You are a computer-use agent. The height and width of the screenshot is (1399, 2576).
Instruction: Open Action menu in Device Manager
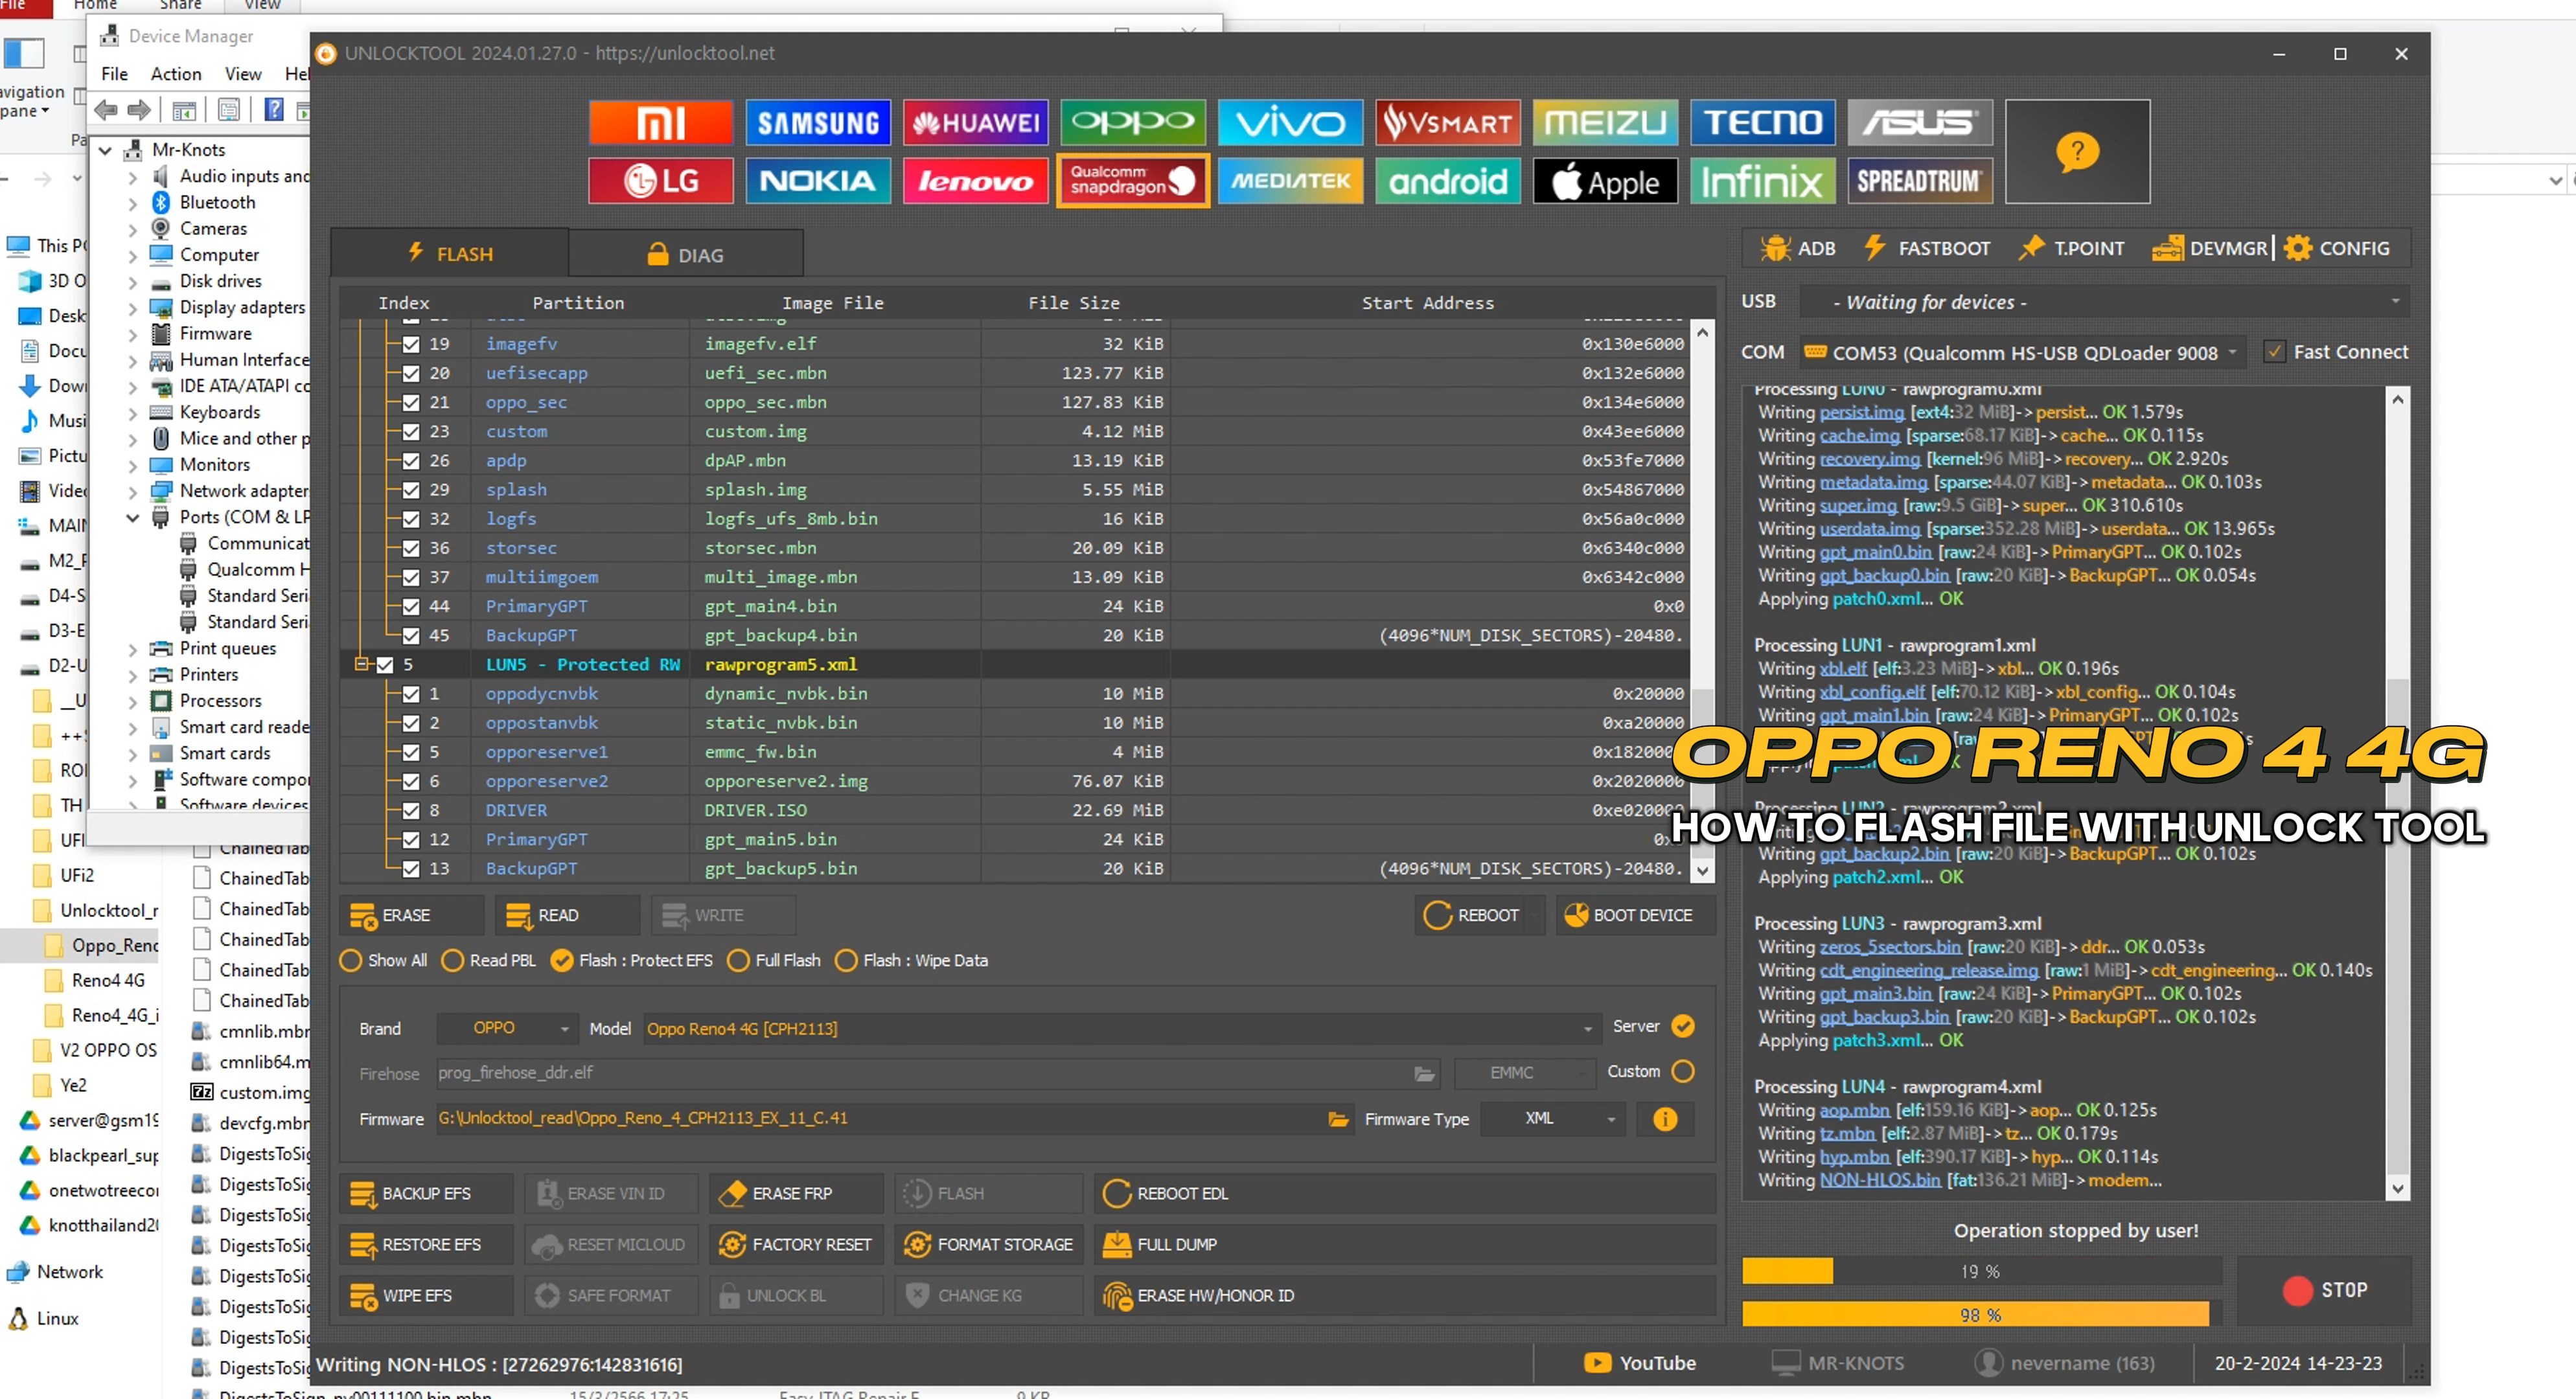coord(176,74)
